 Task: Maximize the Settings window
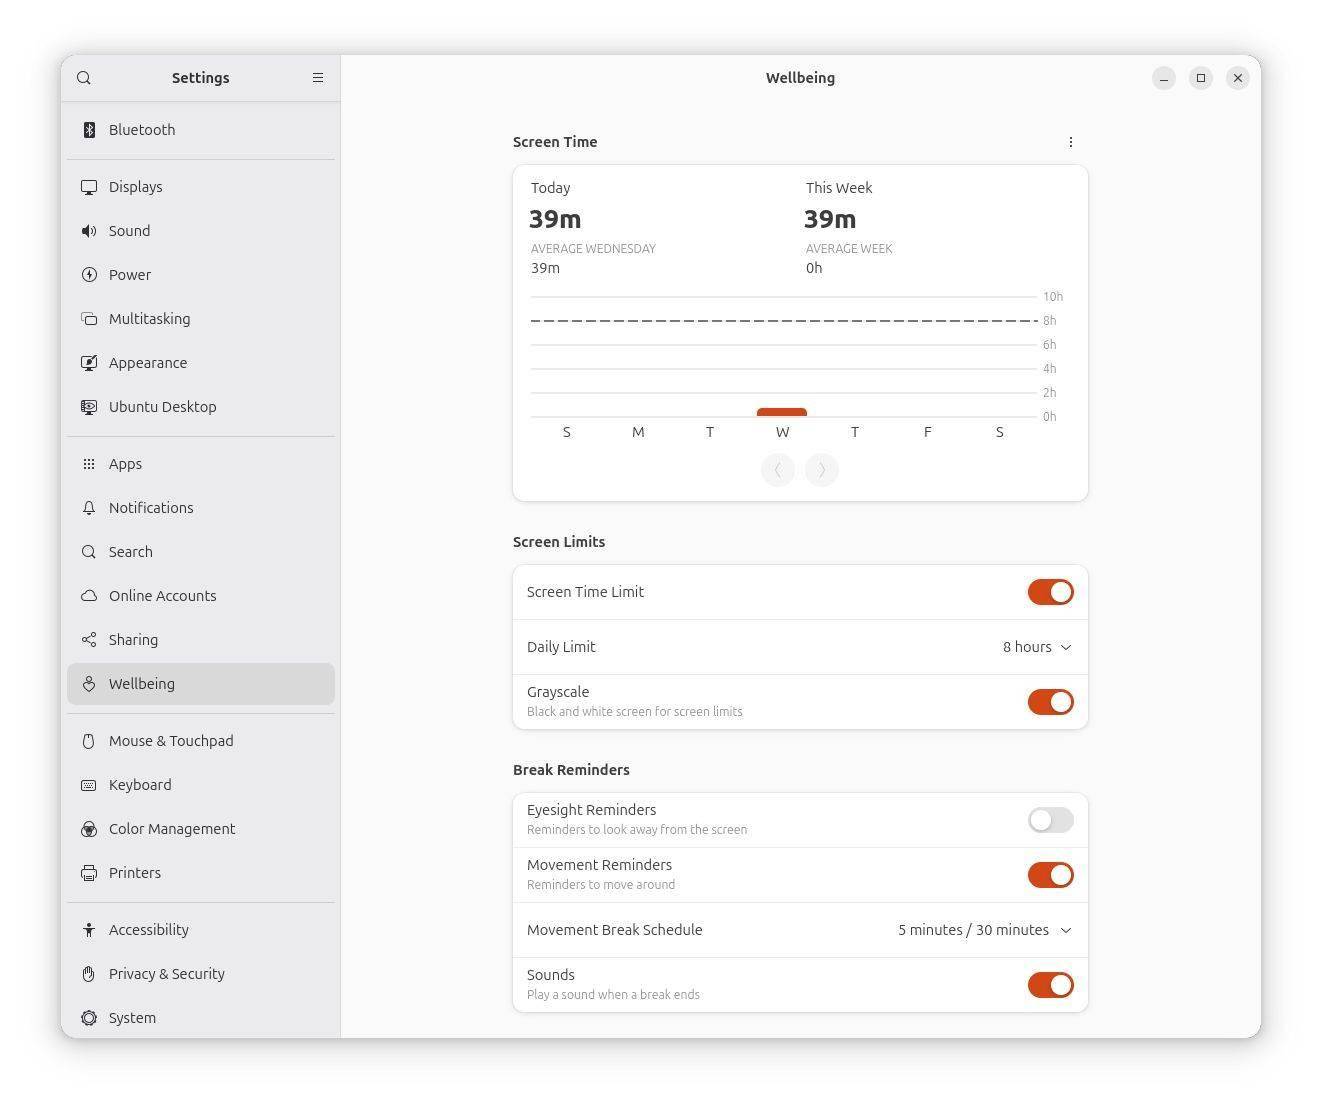1201,78
